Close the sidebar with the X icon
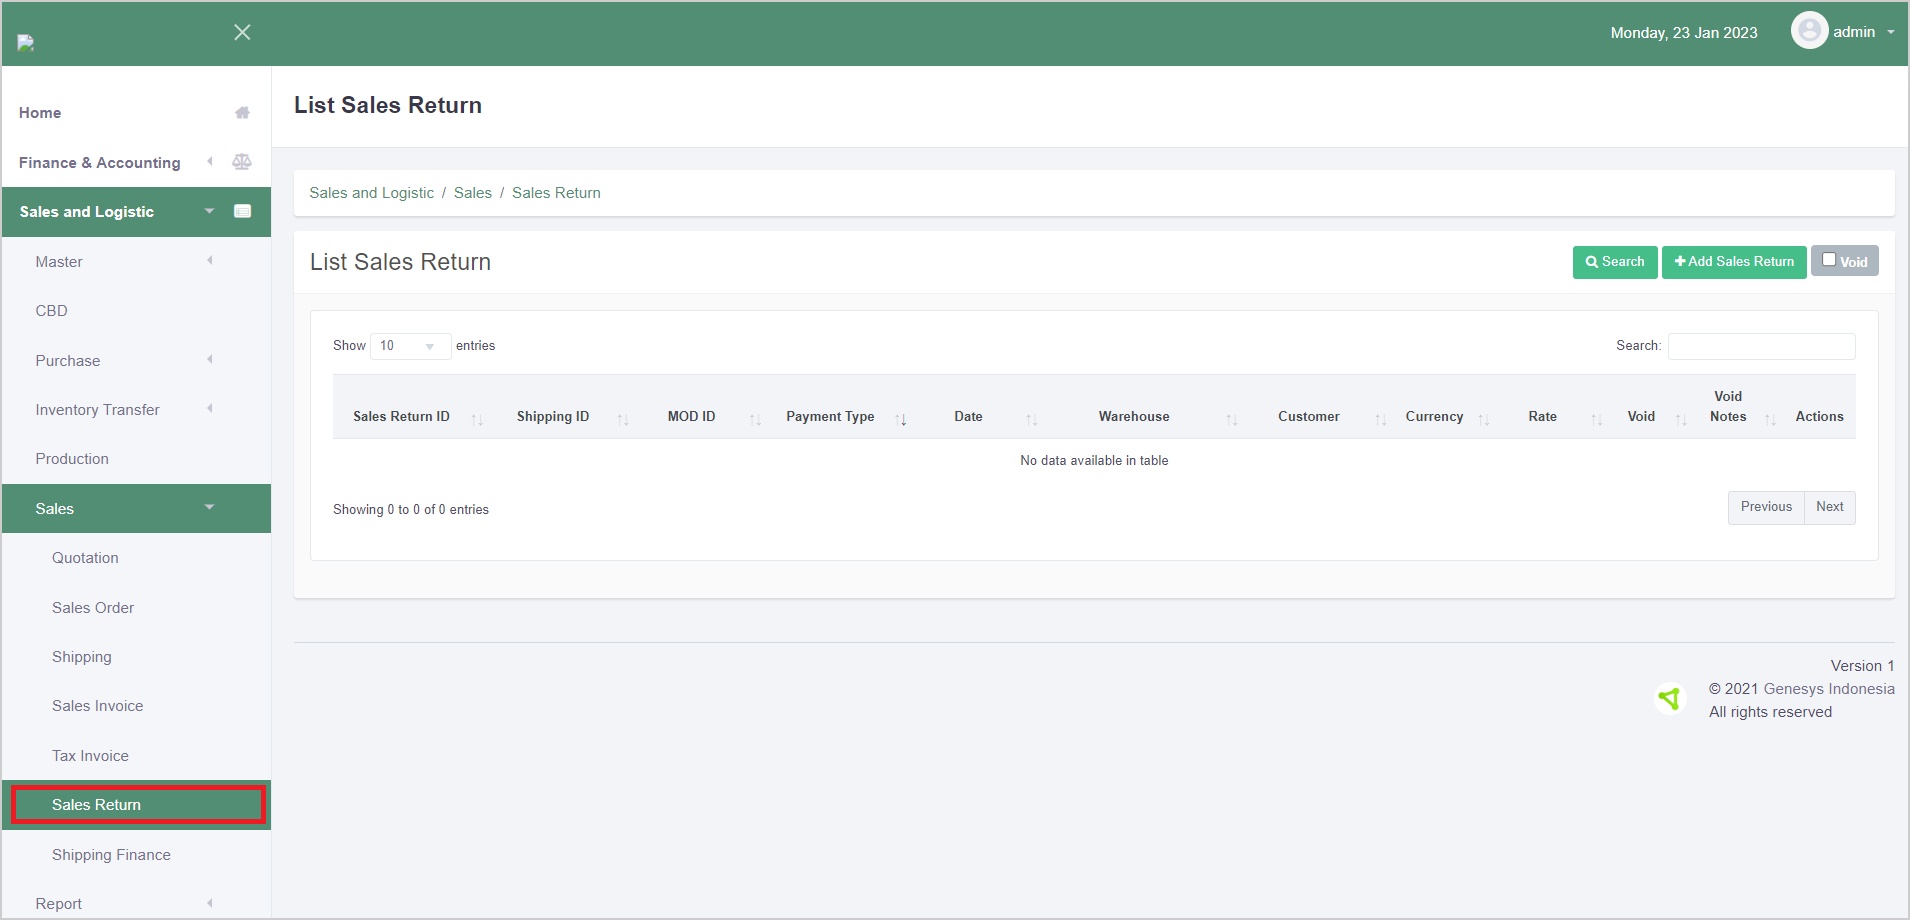Viewport: 1910px width, 920px height. pyautogui.click(x=242, y=32)
